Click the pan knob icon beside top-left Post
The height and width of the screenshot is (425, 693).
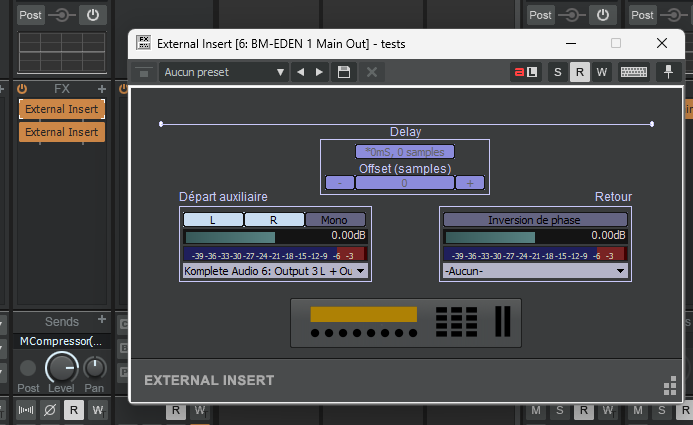pos(62,15)
